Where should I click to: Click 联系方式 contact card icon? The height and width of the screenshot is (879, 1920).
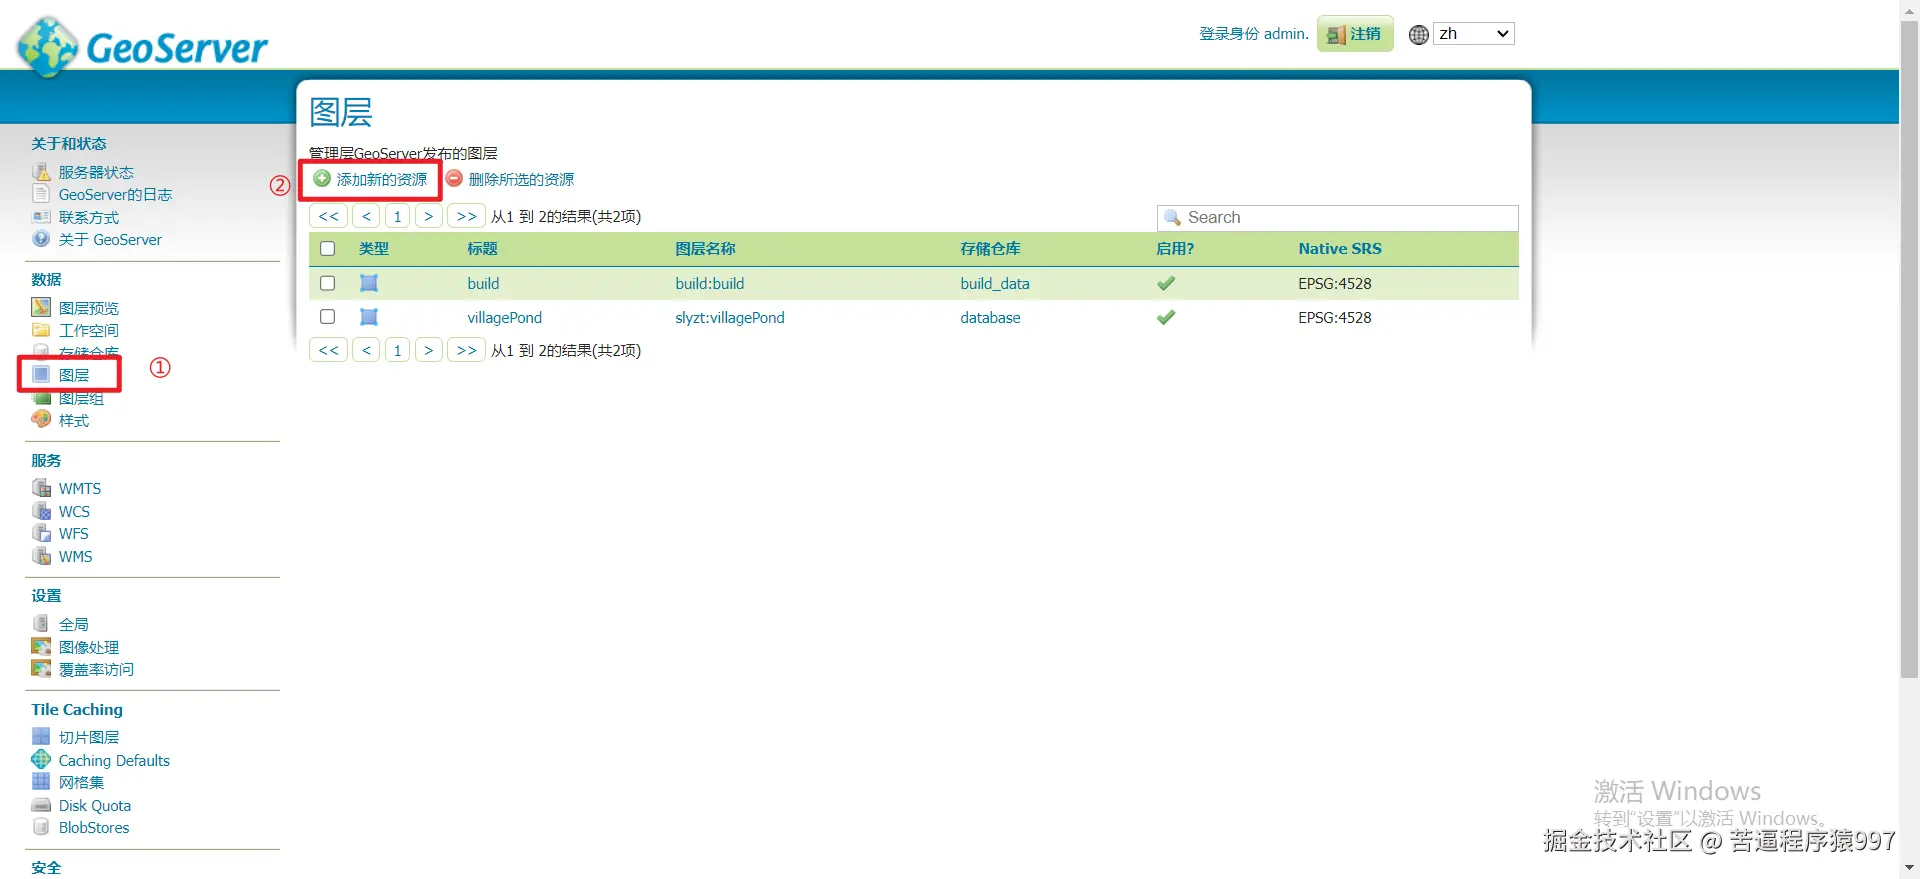[41, 217]
